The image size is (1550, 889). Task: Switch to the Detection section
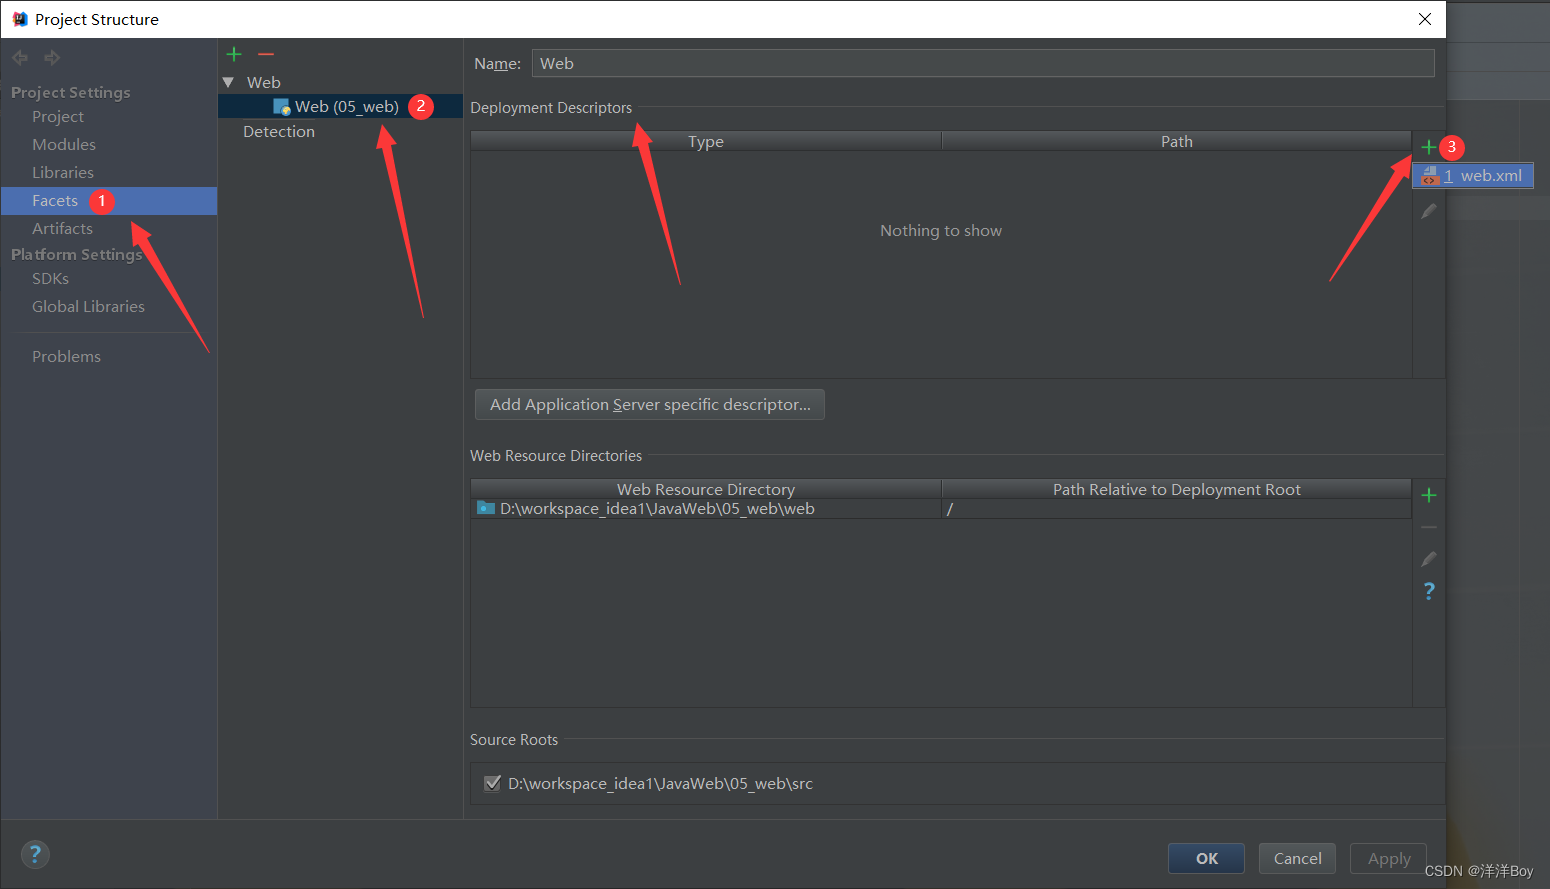278,131
